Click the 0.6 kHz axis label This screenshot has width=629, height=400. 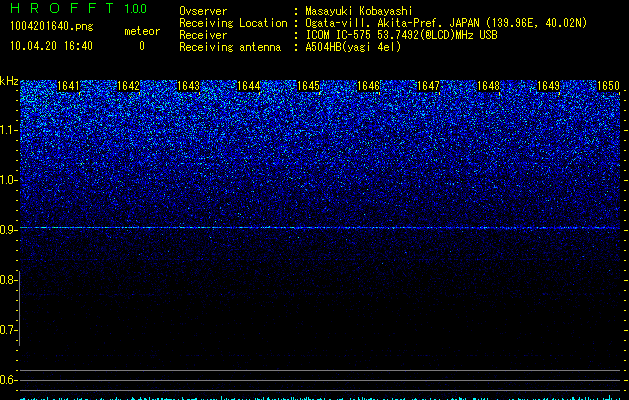click(x=8, y=380)
